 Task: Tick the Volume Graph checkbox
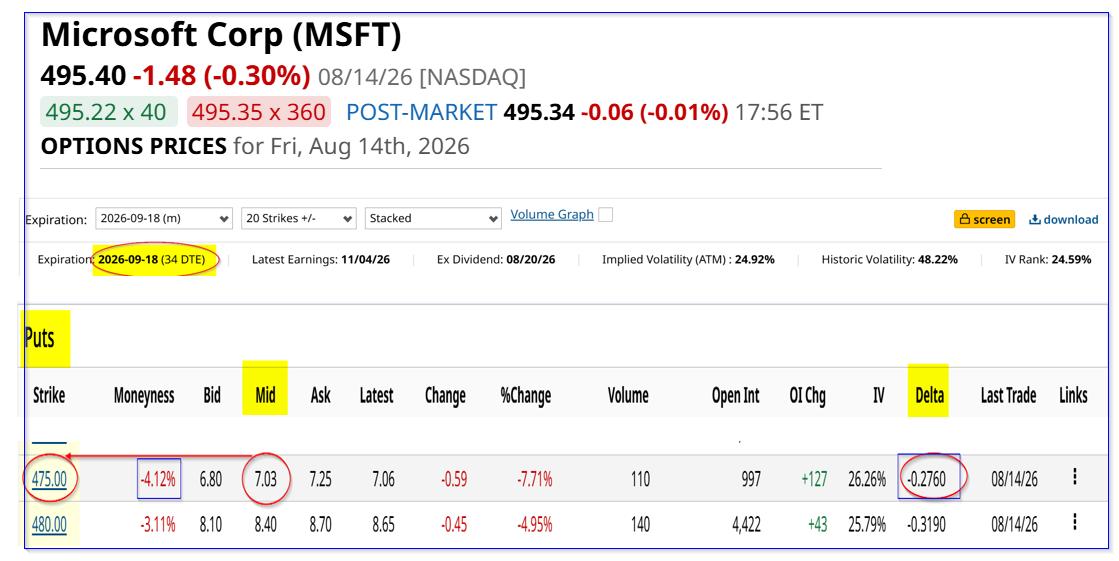click(x=605, y=215)
